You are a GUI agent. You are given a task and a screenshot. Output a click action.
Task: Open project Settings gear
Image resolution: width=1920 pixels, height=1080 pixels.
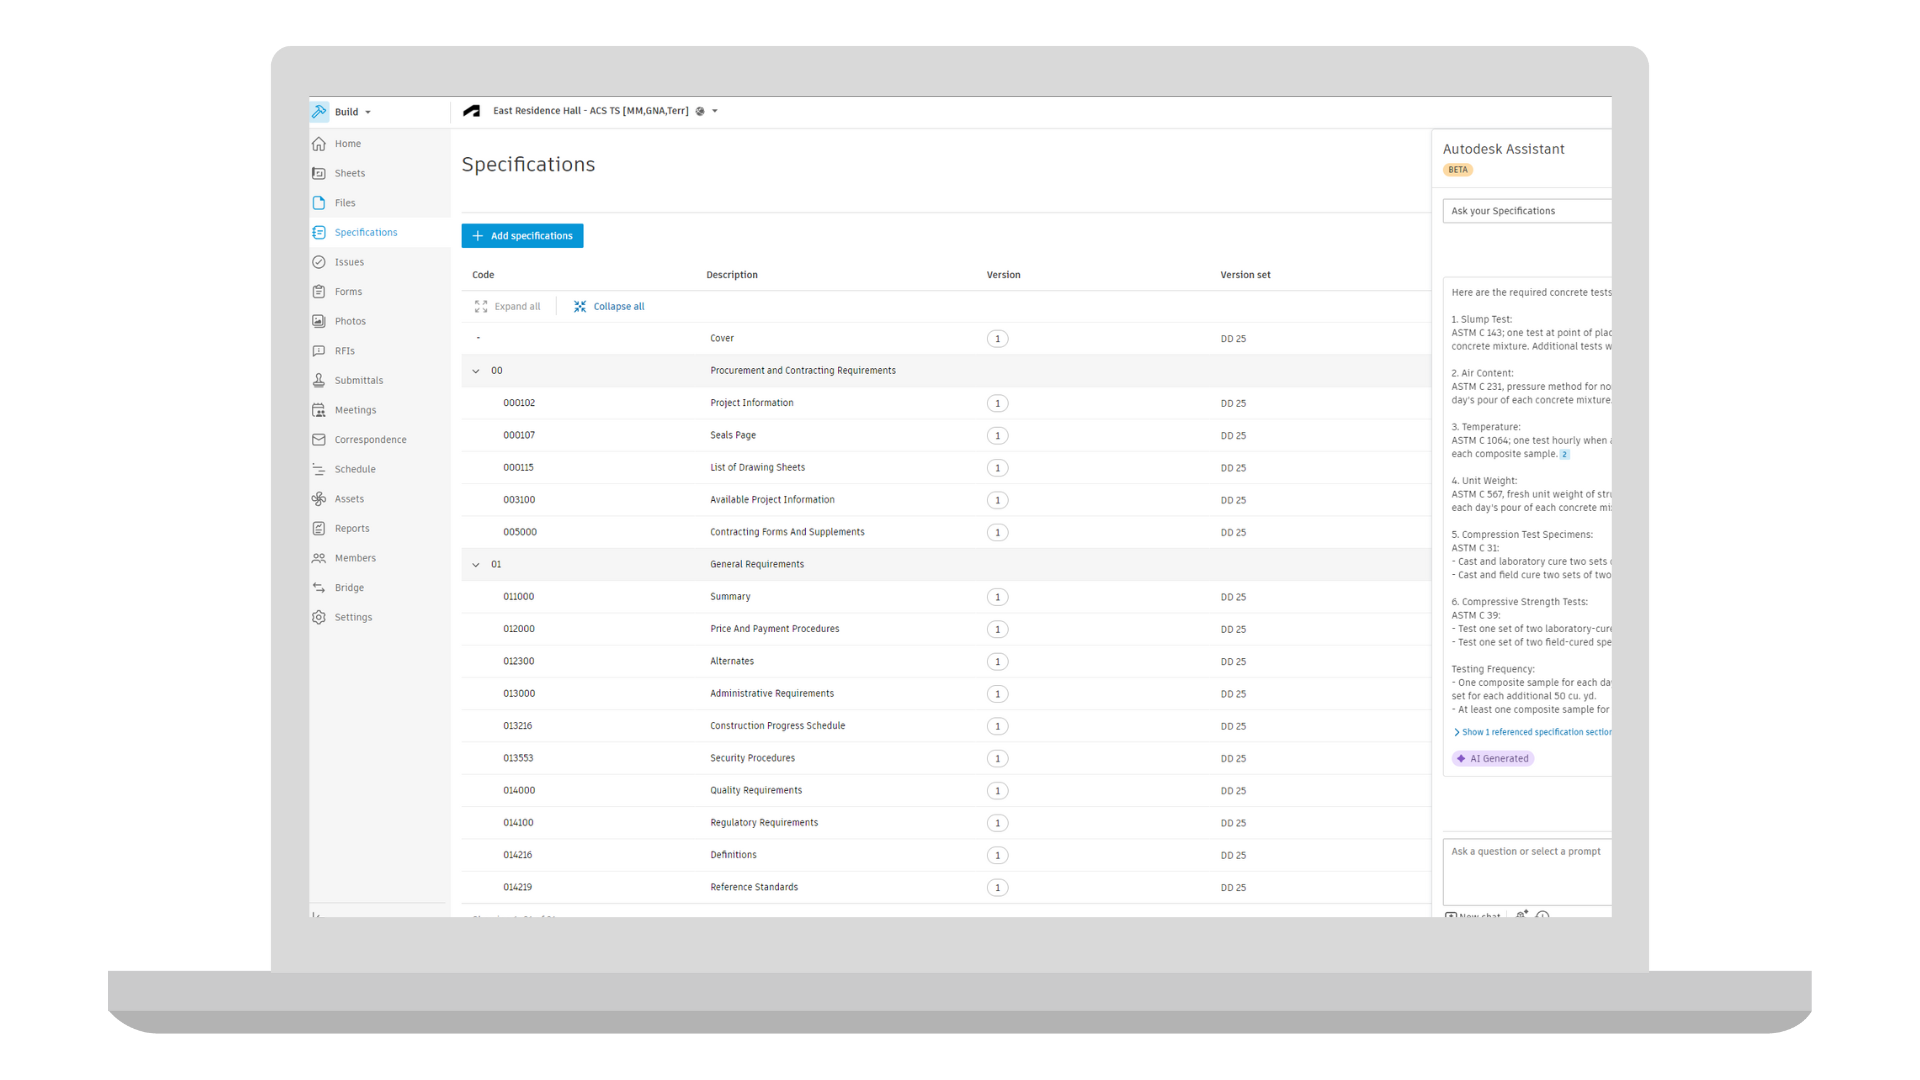coord(319,617)
